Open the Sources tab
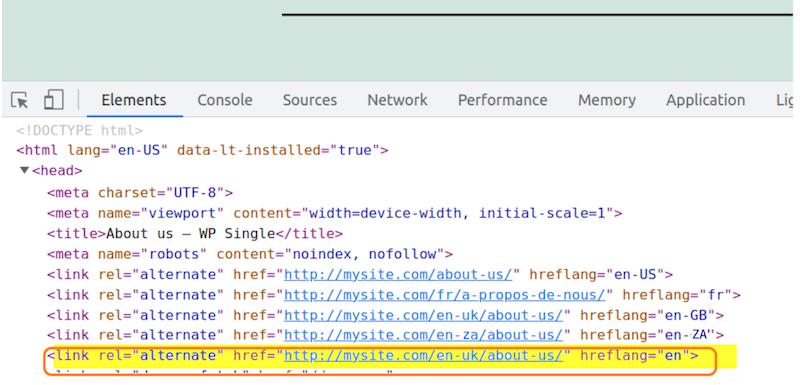 point(310,100)
